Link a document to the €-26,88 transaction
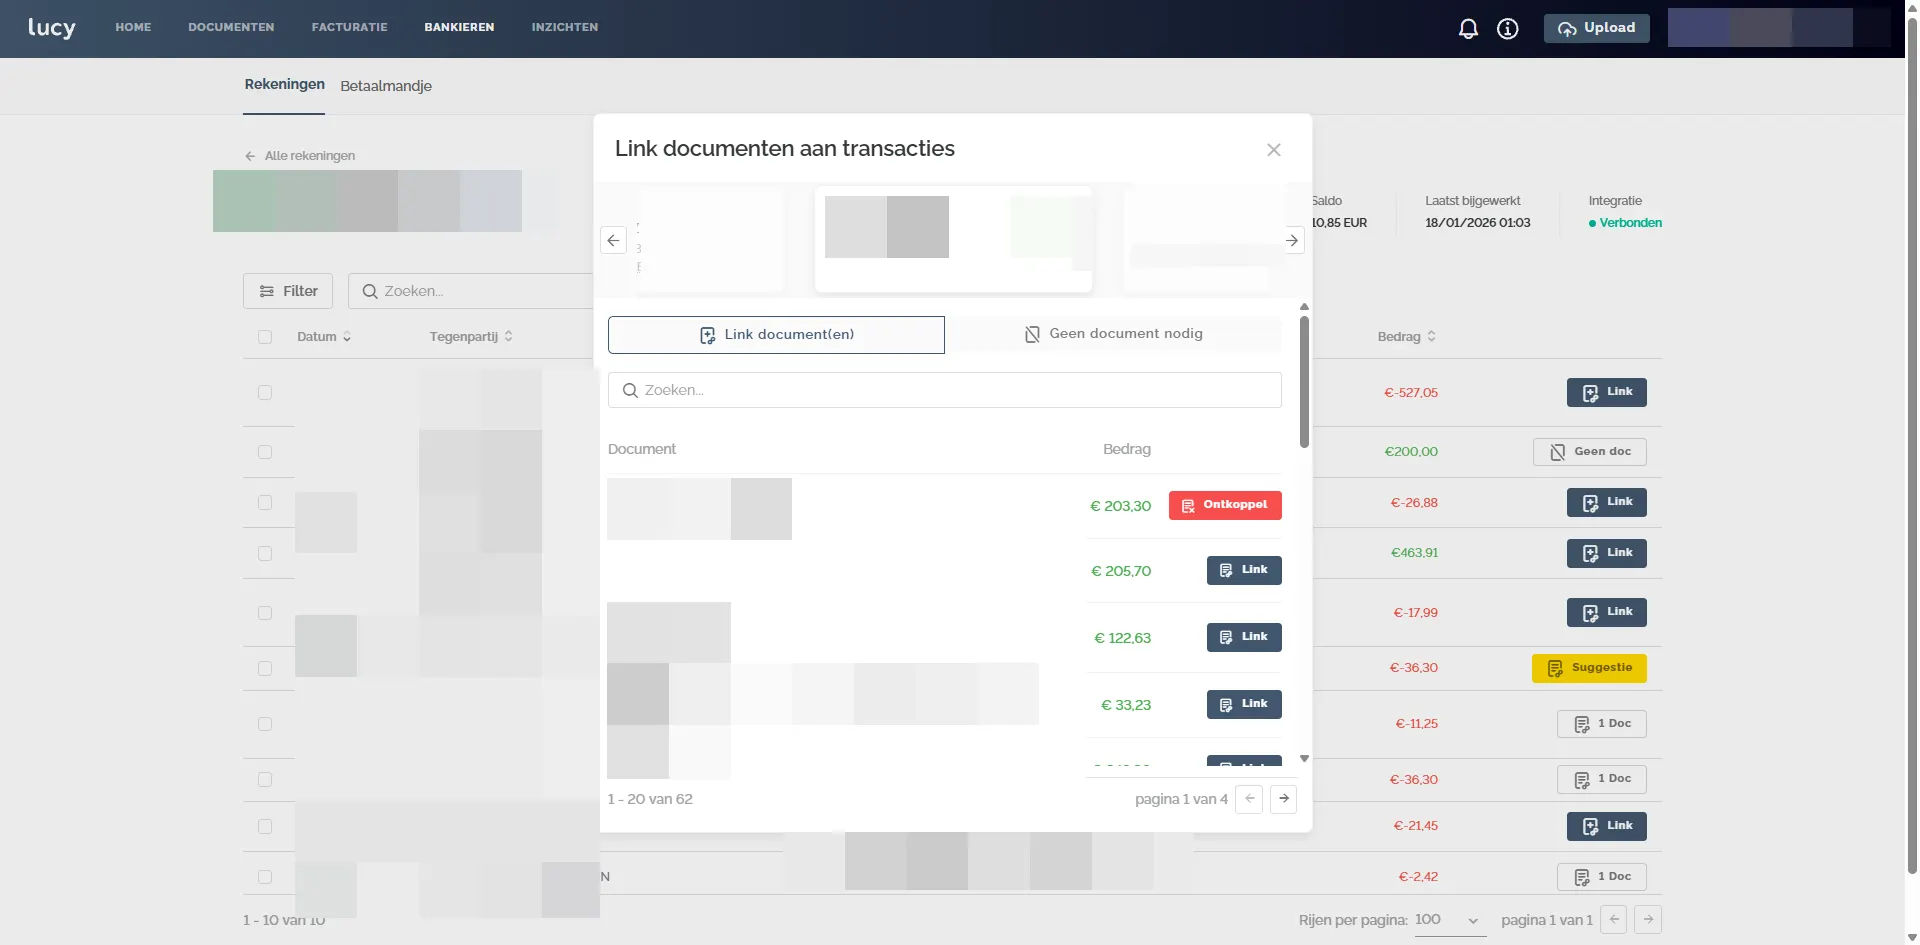 (1606, 503)
